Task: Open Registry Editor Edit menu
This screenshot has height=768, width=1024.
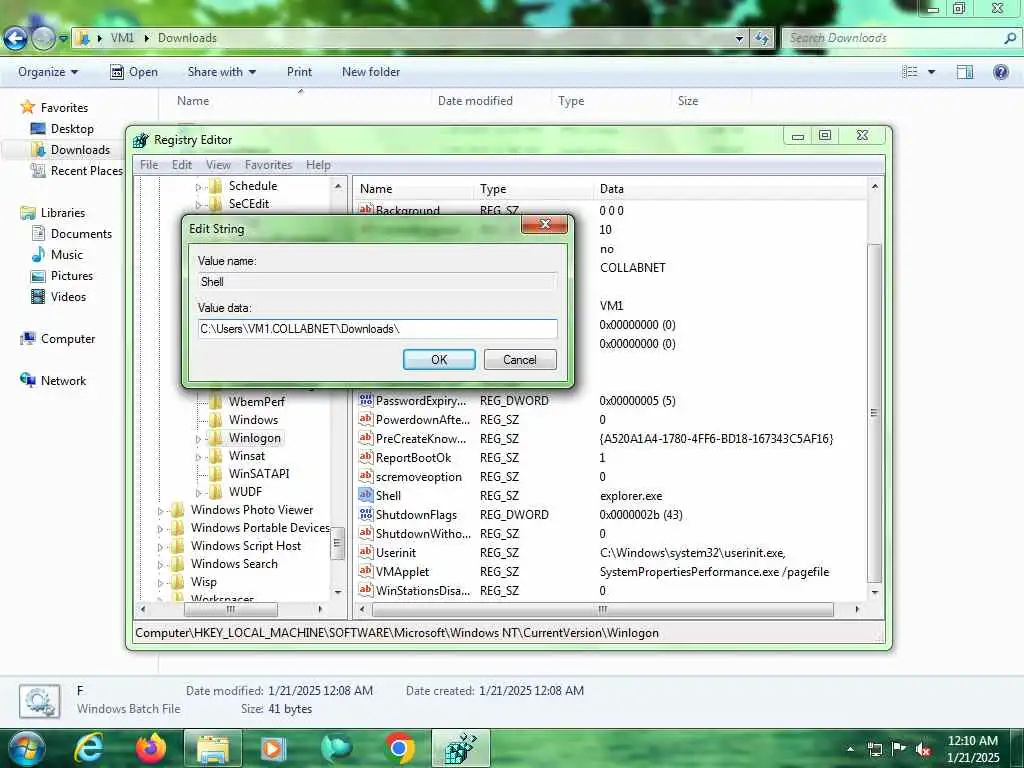Action: (x=182, y=165)
